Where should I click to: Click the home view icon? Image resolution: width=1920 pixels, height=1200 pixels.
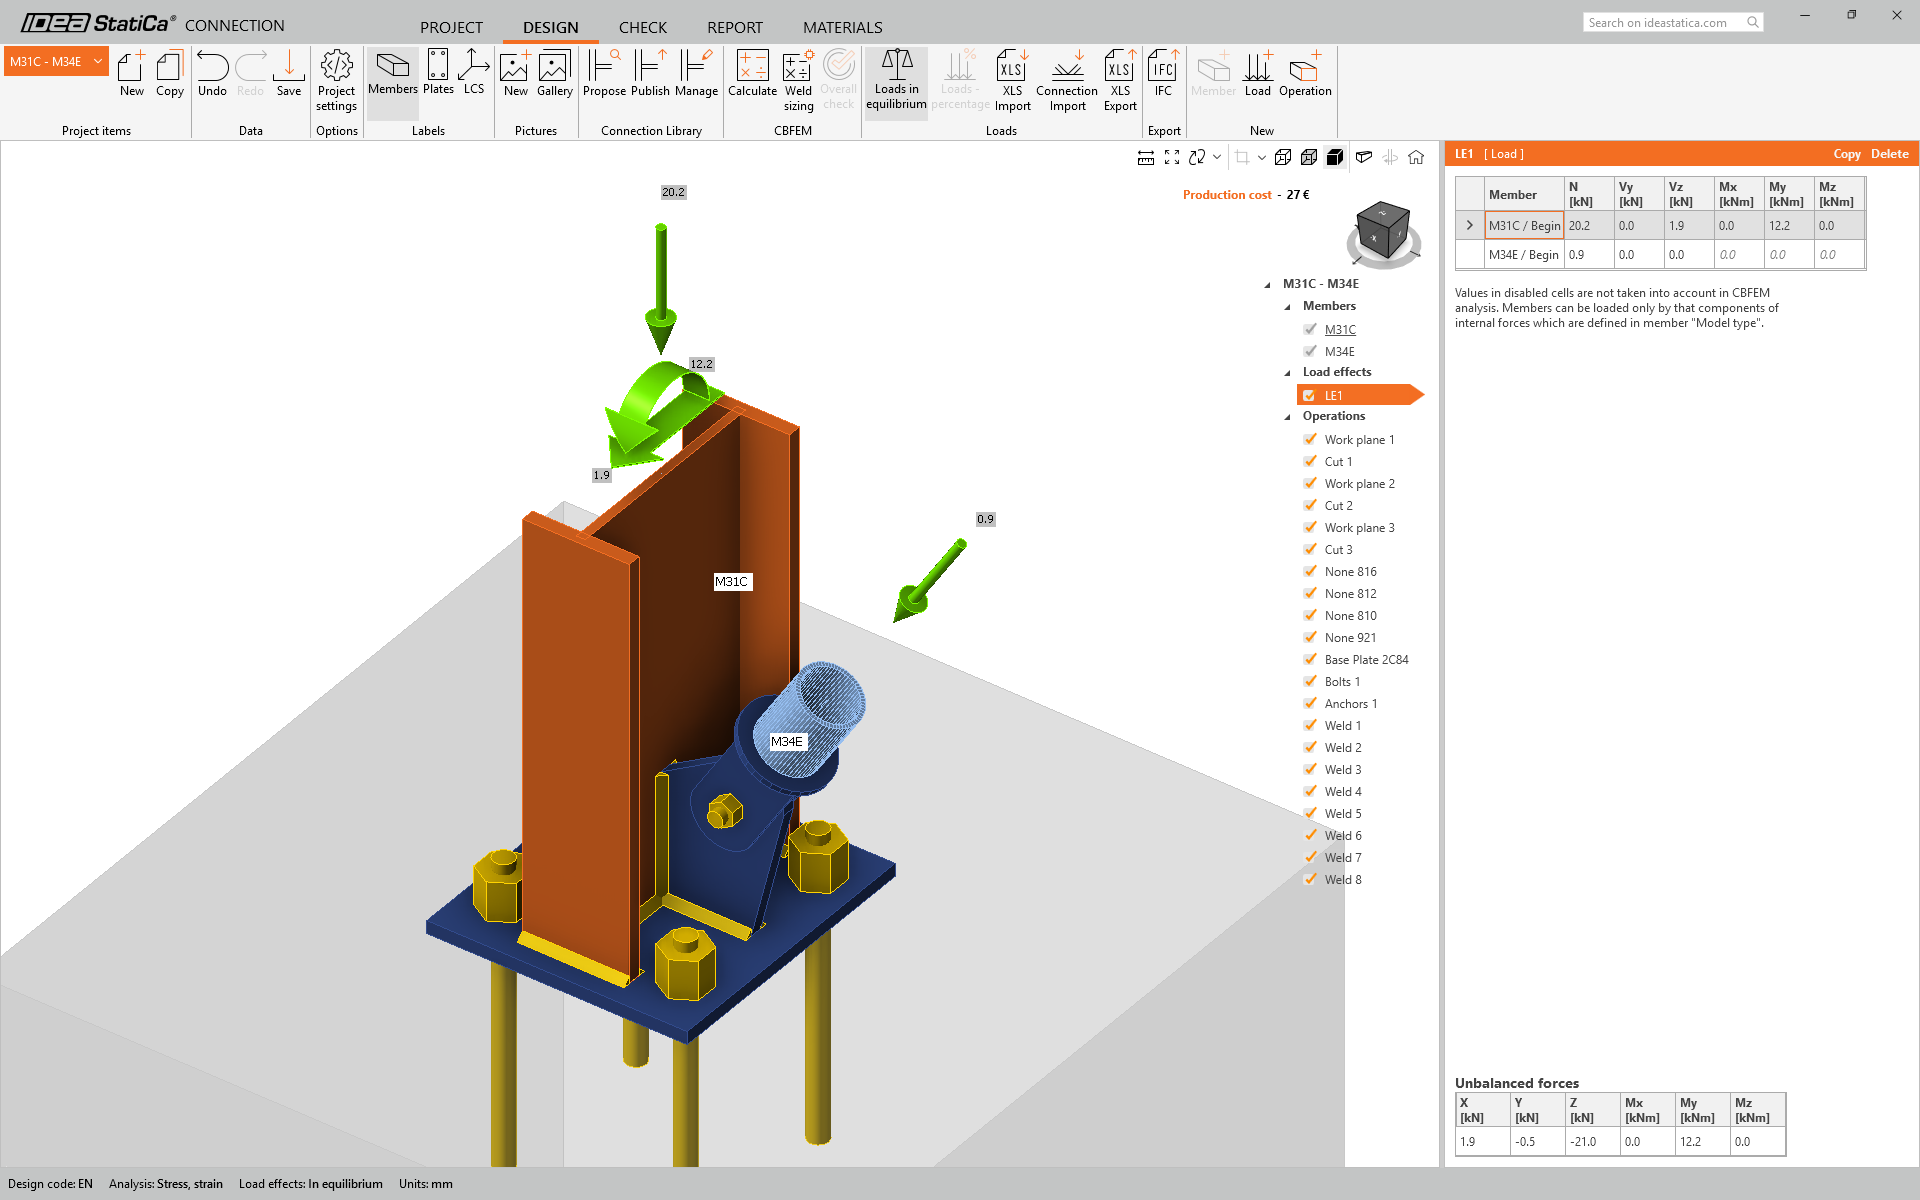click(1416, 157)
